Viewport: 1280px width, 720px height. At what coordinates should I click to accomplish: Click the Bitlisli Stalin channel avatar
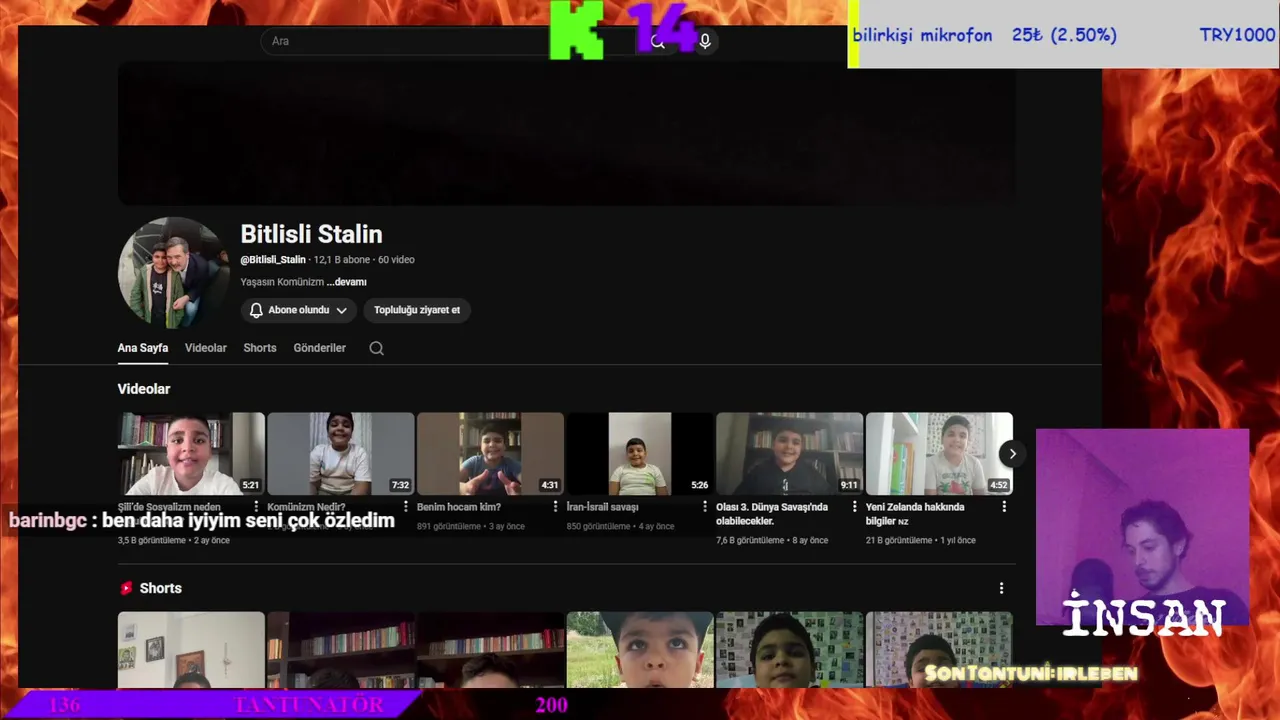174,273
